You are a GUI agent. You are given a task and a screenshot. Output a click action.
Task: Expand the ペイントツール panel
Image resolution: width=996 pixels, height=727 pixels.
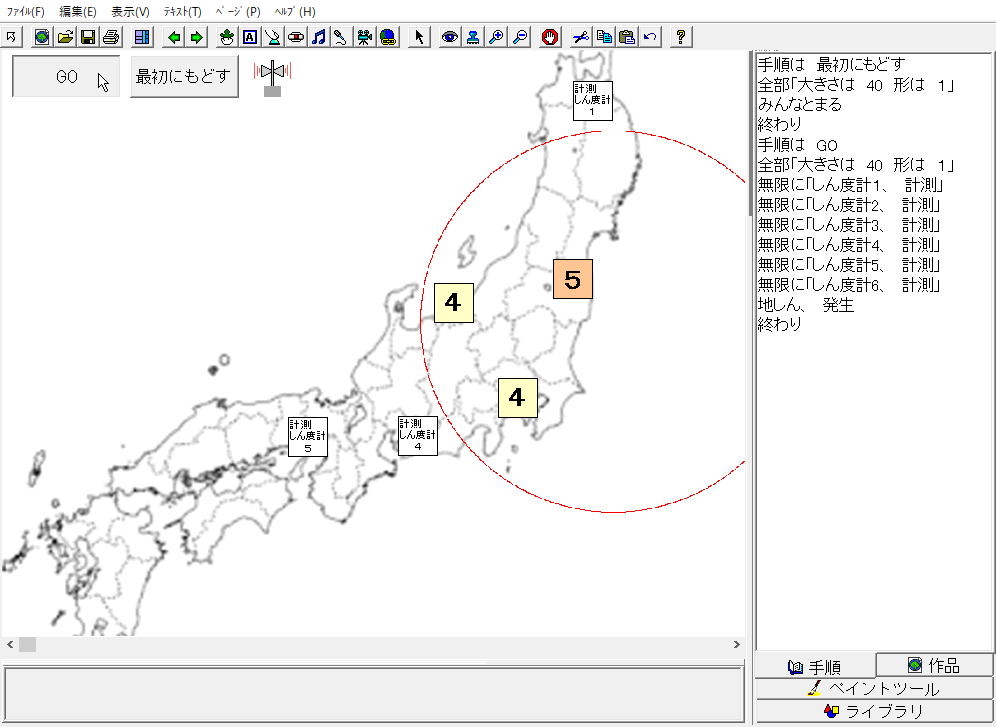[874, 688]
